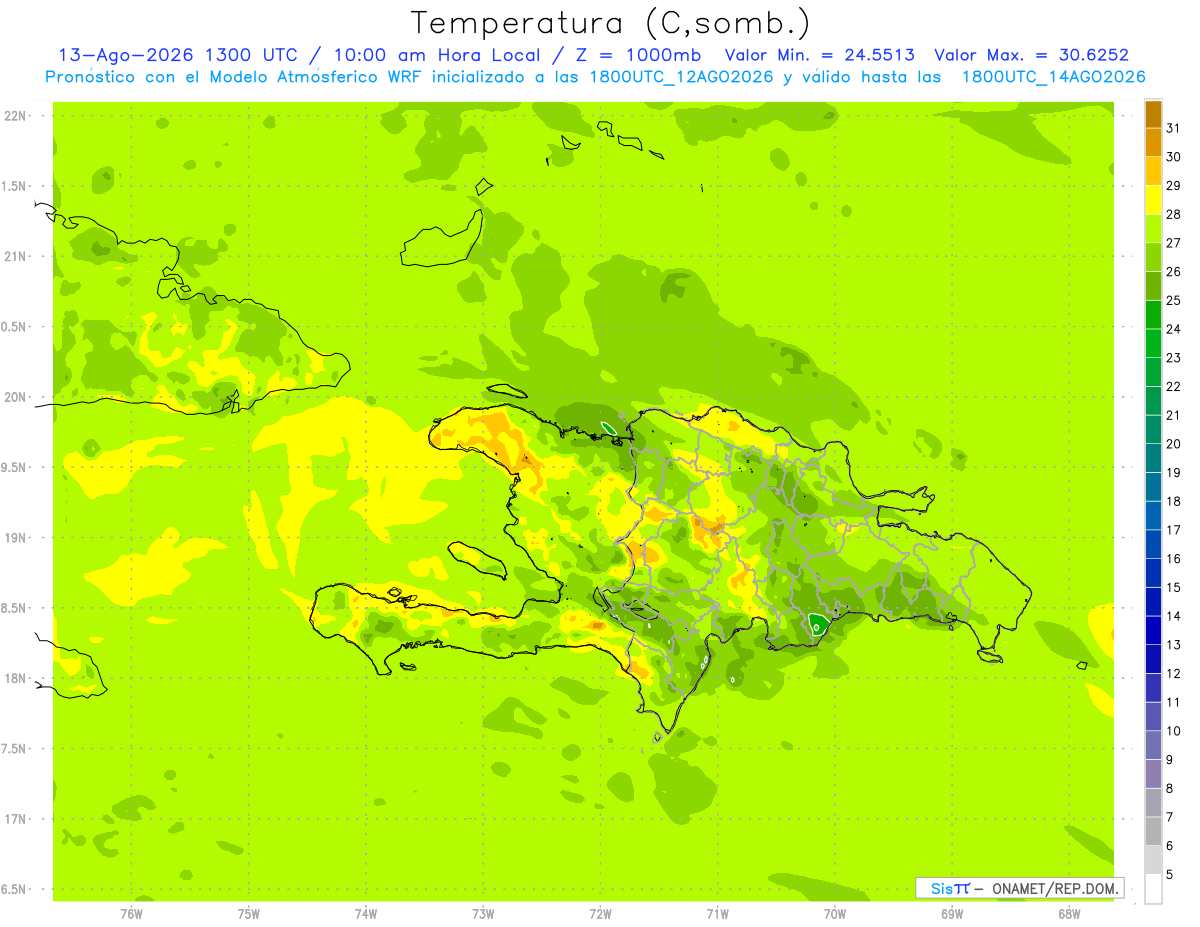The height and width of the screenshot is (927, 1200).
Task: Click the valid-until time "1800UTC_14AGO2026"
Action: 1053,77
